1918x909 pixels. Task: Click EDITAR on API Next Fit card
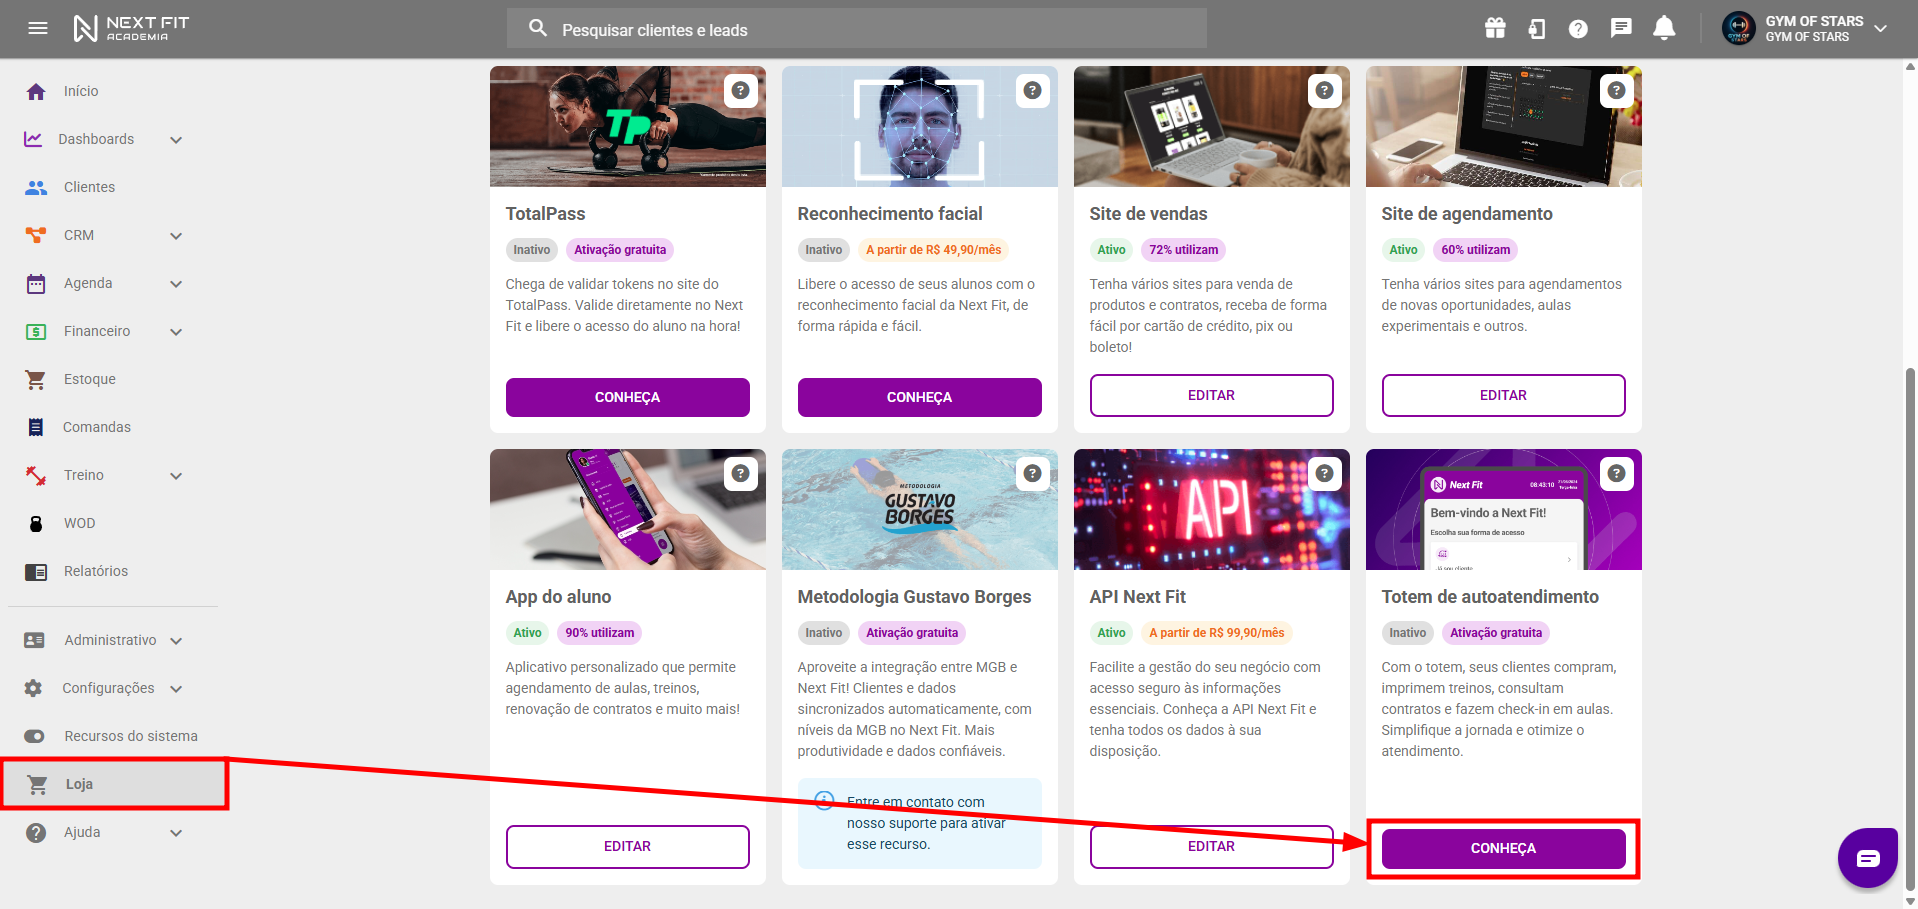point(1211,846)
